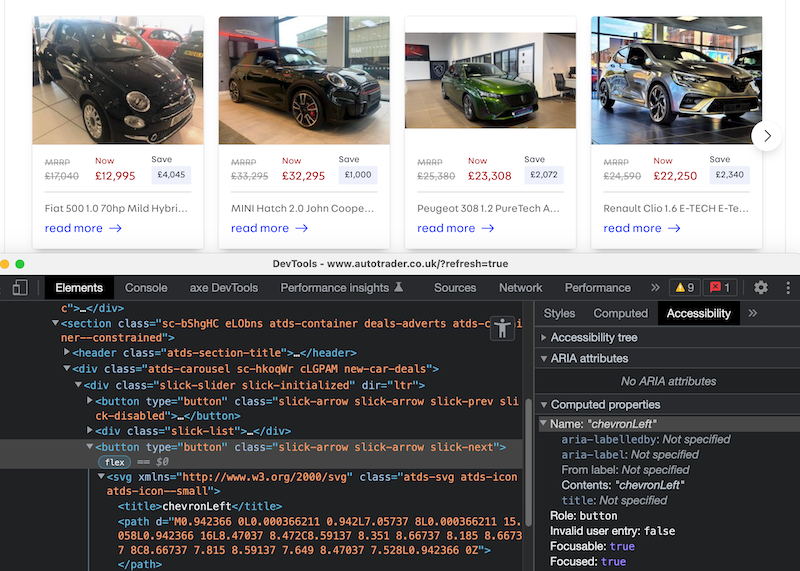Click arrow icon beside Fiat 500 read more
Screen dimensions: 800x571
tap(115, 228)
